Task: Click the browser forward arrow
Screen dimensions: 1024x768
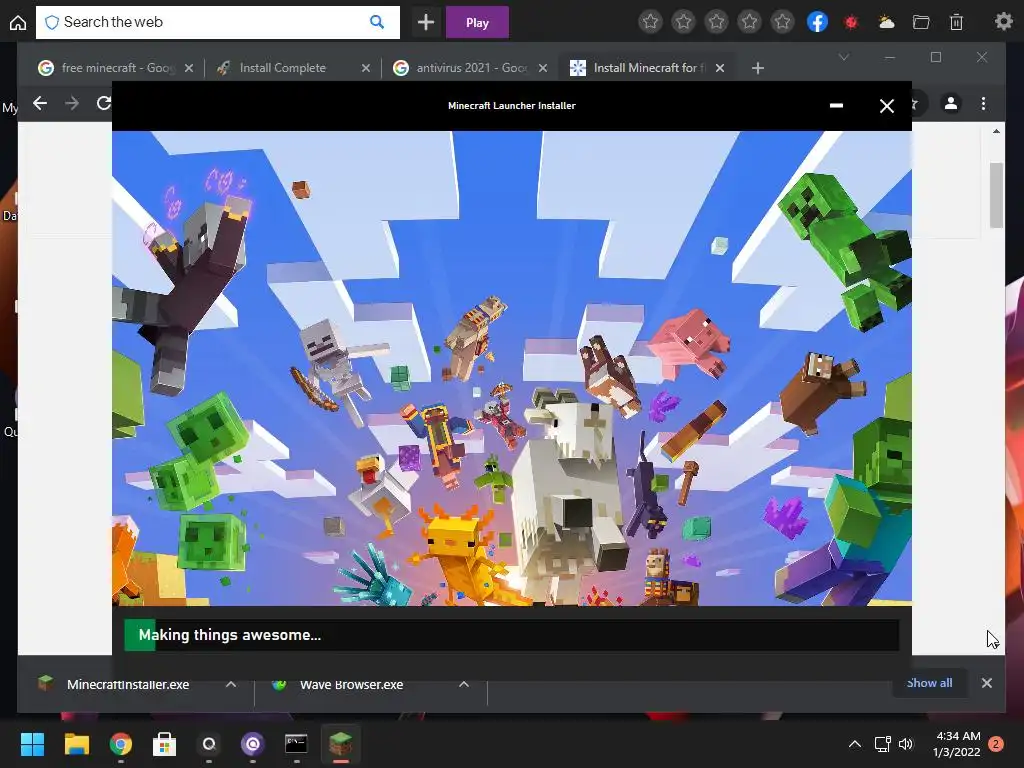Action: (x=72, y=103)
